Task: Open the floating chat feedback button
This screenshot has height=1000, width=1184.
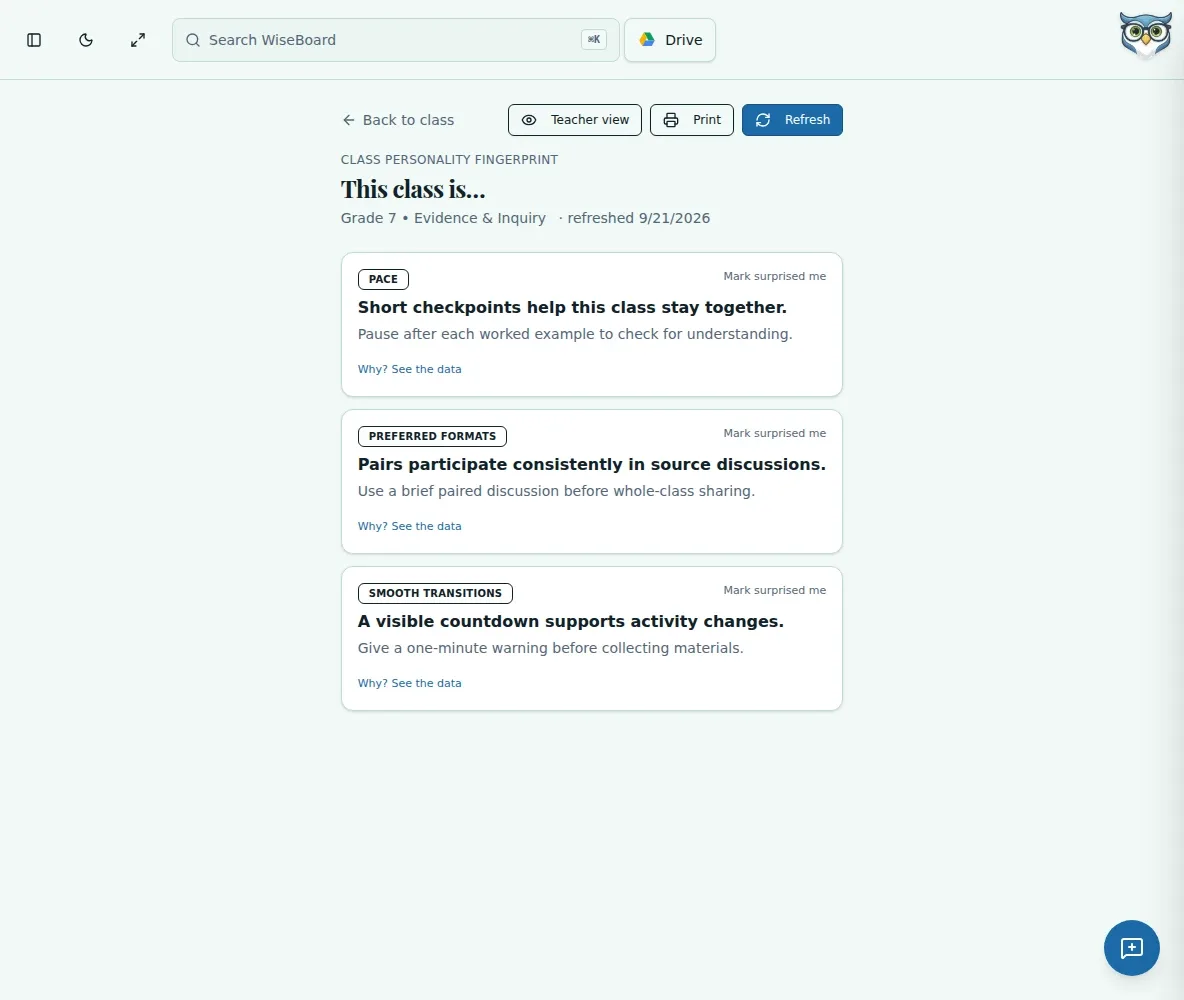Action: 1131,948
